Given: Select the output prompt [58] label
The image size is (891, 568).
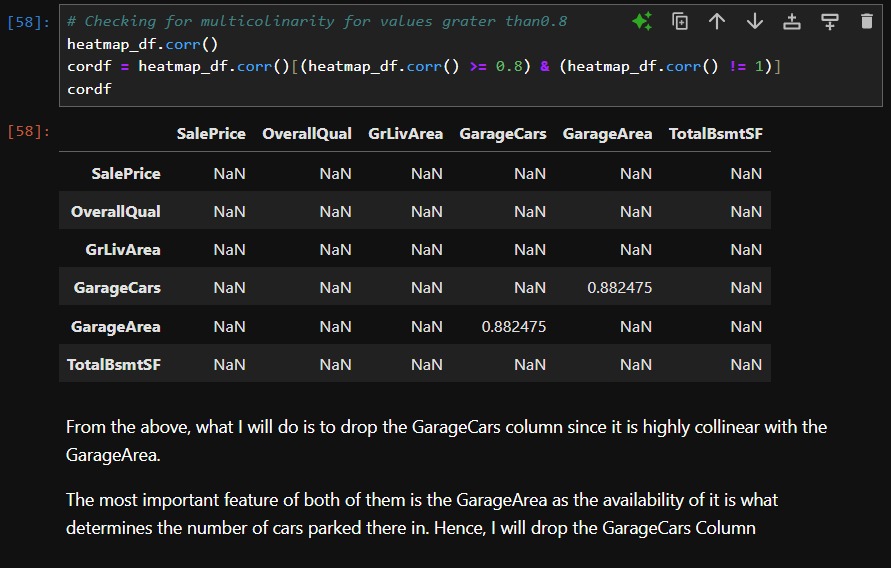Looking at the screenshot, I should 28,132.
